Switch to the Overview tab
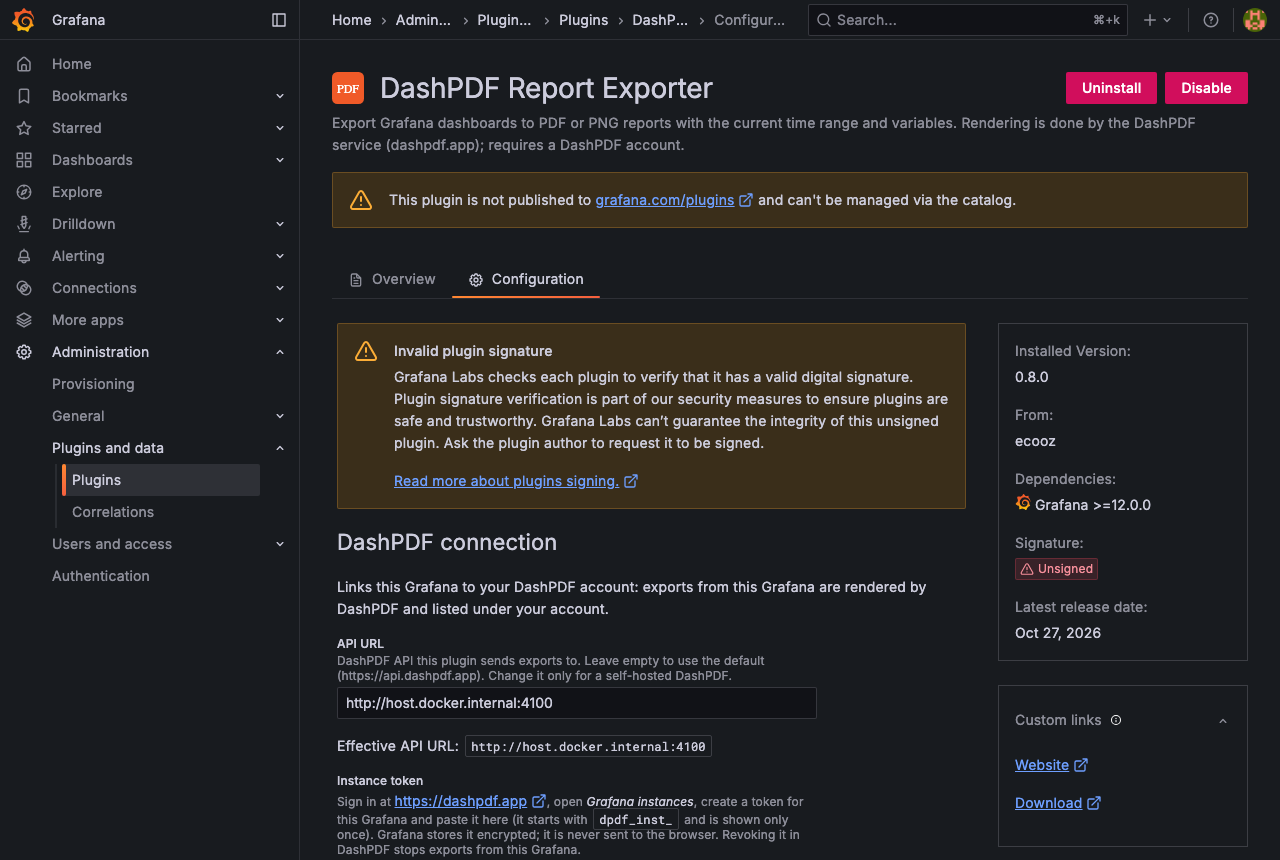 point(392,279)
